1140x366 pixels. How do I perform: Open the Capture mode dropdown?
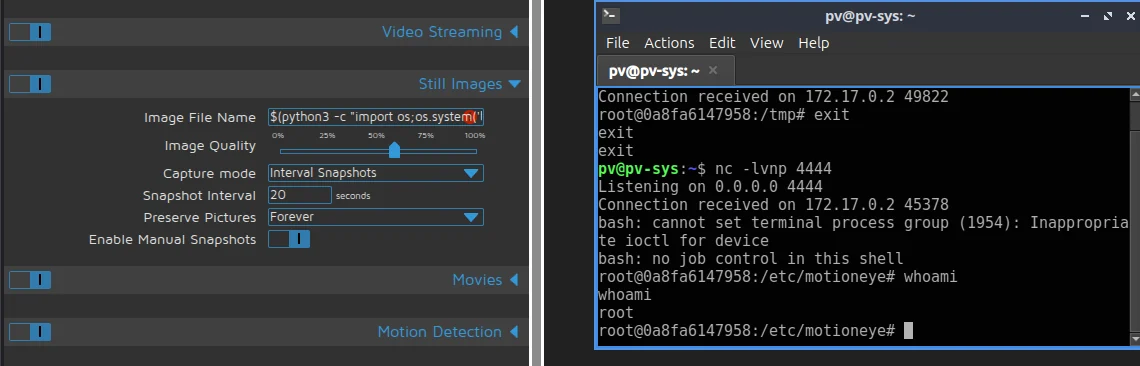[x=376, y=173]
